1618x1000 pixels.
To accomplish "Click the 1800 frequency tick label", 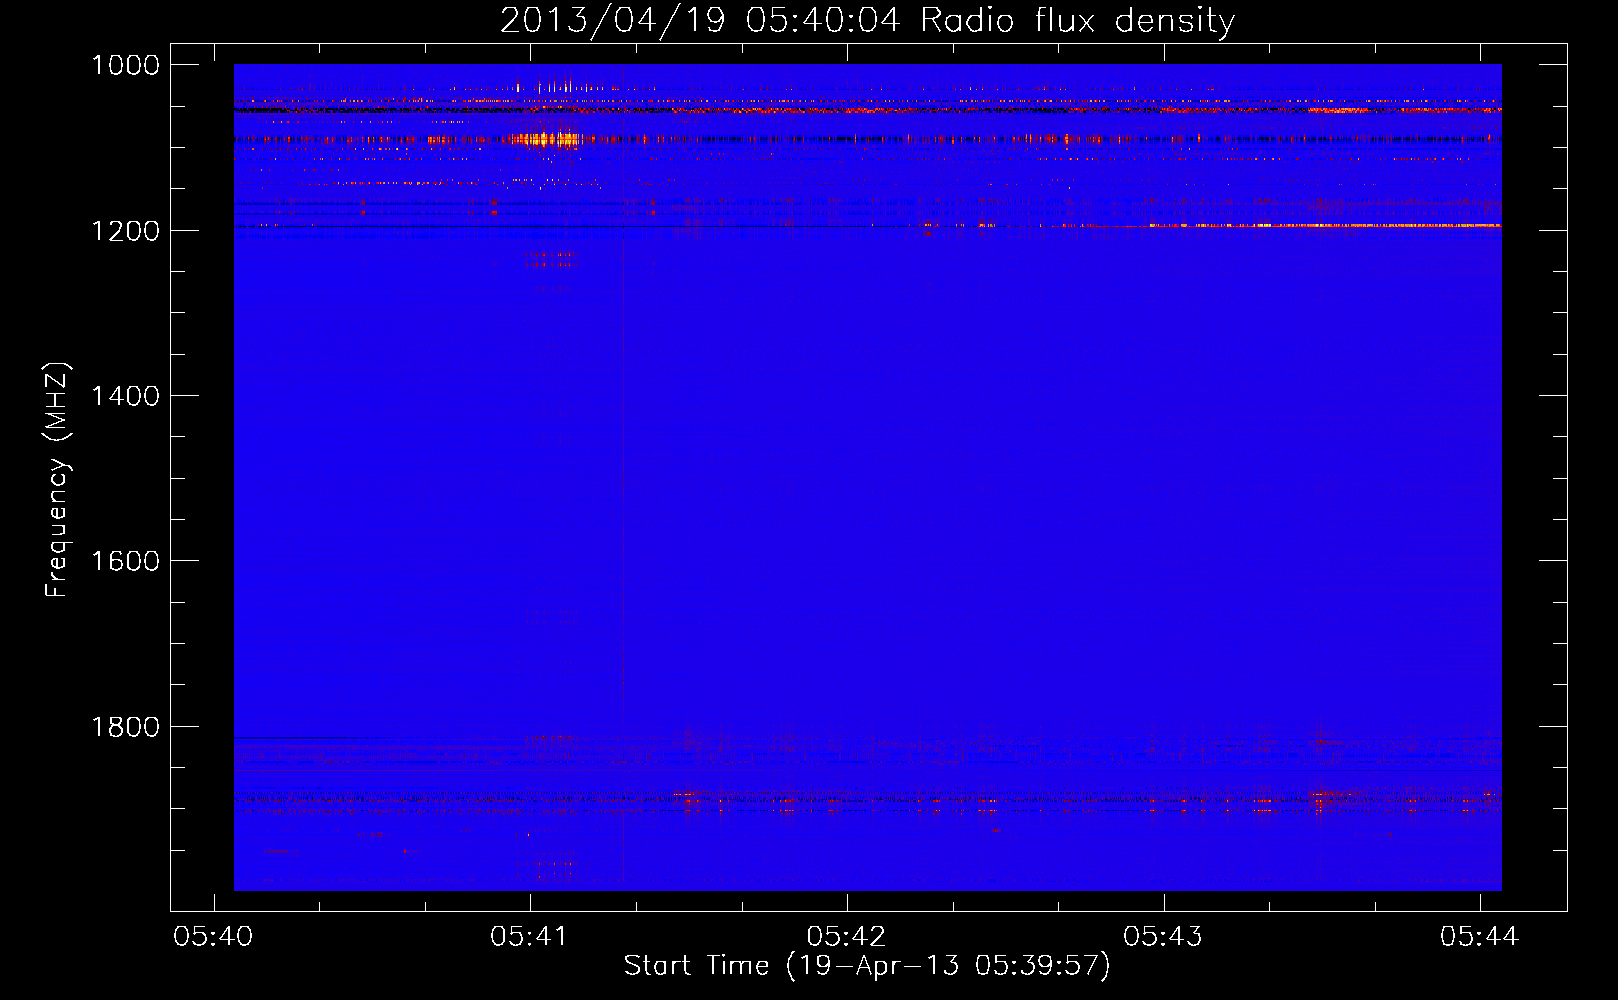I will [125, 727].
